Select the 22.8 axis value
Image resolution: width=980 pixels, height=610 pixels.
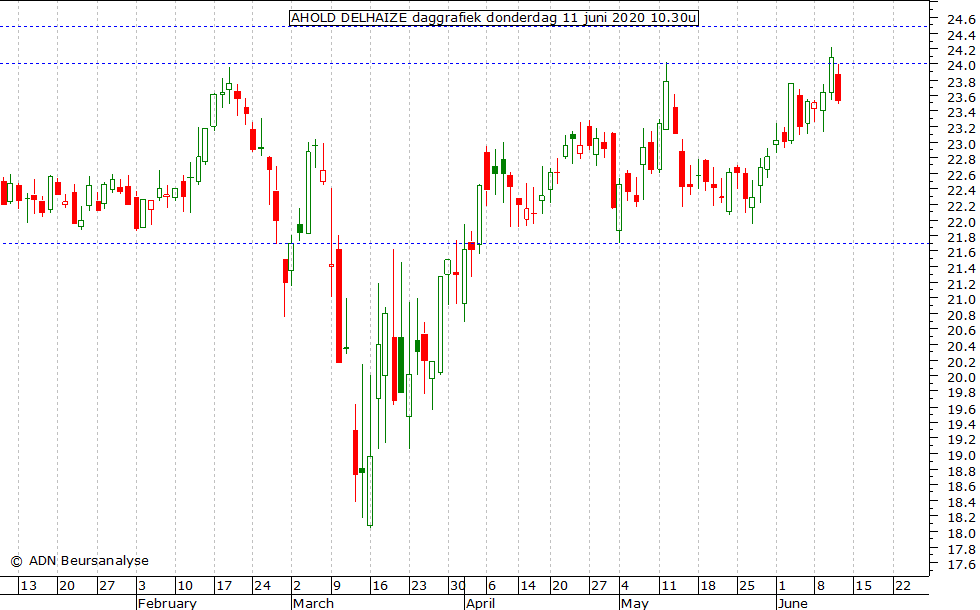click(x=961, y=160)
